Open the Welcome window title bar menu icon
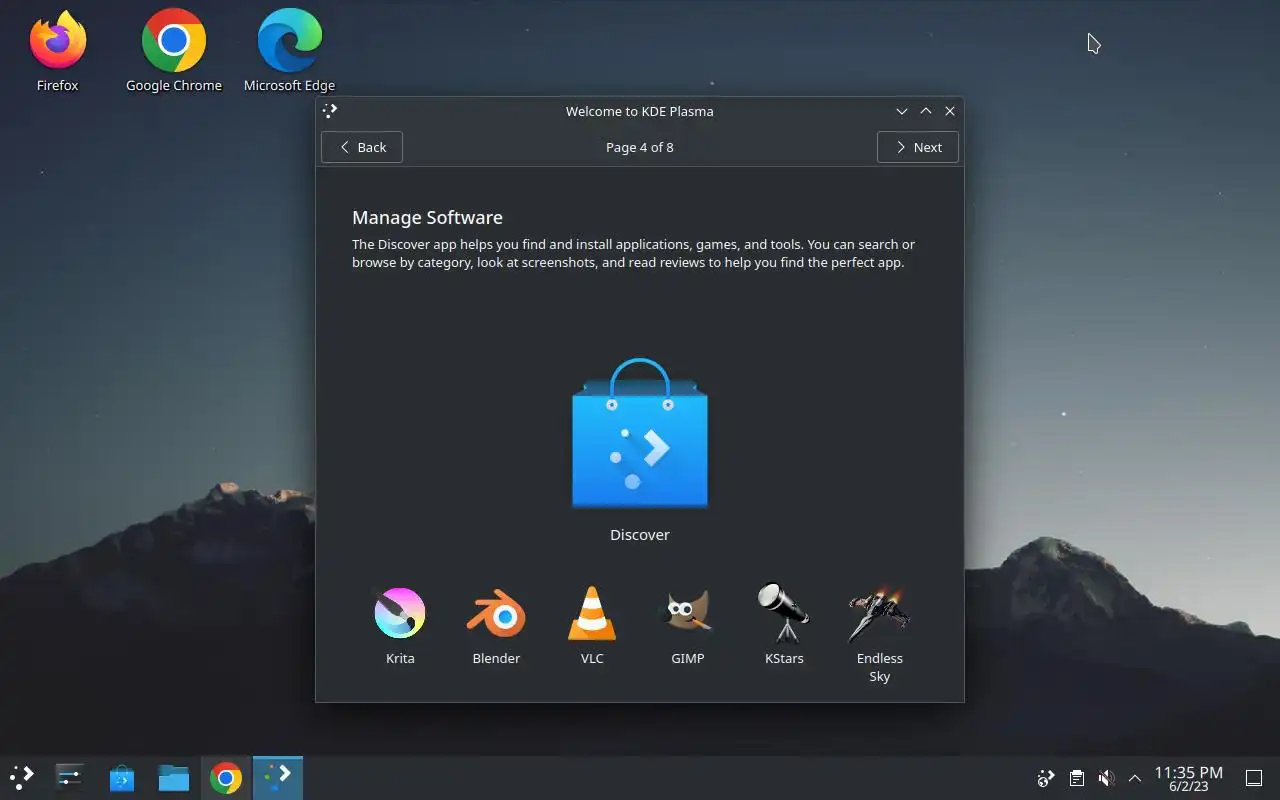1280x800 pixels. pos(331,111)
